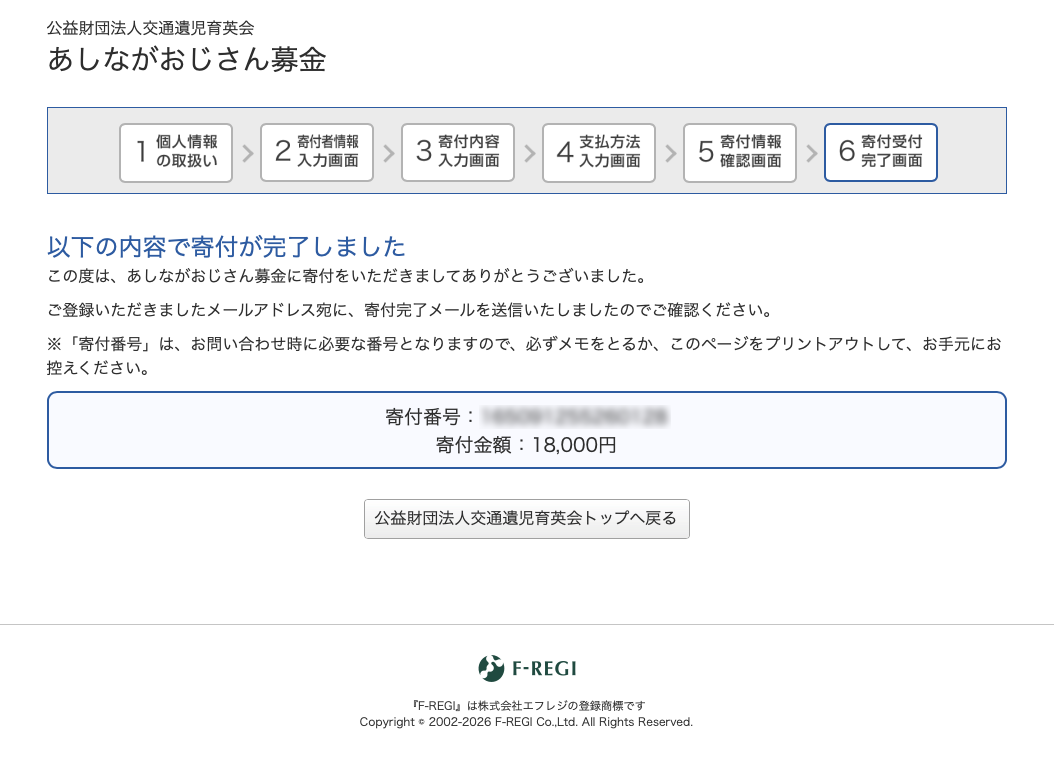The image size is (1054, 772).
Task: Click the thank-you sentence この度は、あしながおじさん募金に
Action: [x=348, y=276]
